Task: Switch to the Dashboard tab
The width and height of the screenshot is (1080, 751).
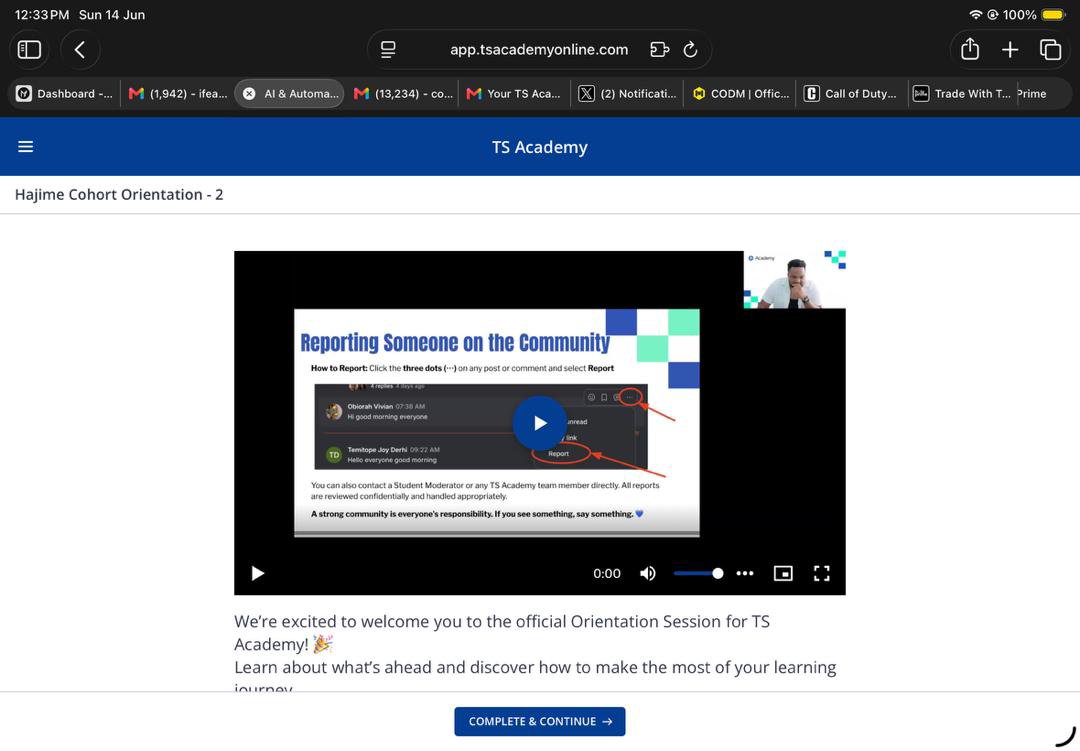Action: click(x=65, y=94)
